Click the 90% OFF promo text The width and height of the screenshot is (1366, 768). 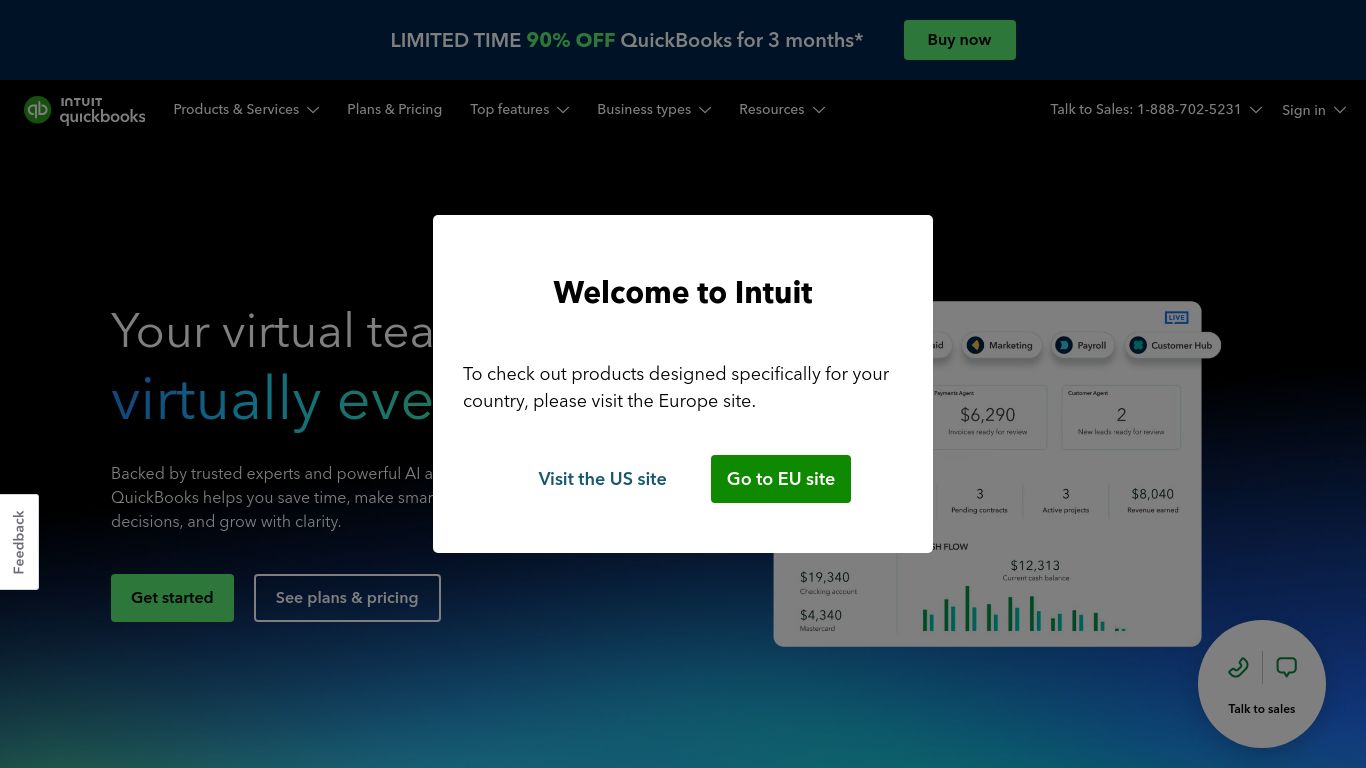pyautogui.click(x=571, y=40)
